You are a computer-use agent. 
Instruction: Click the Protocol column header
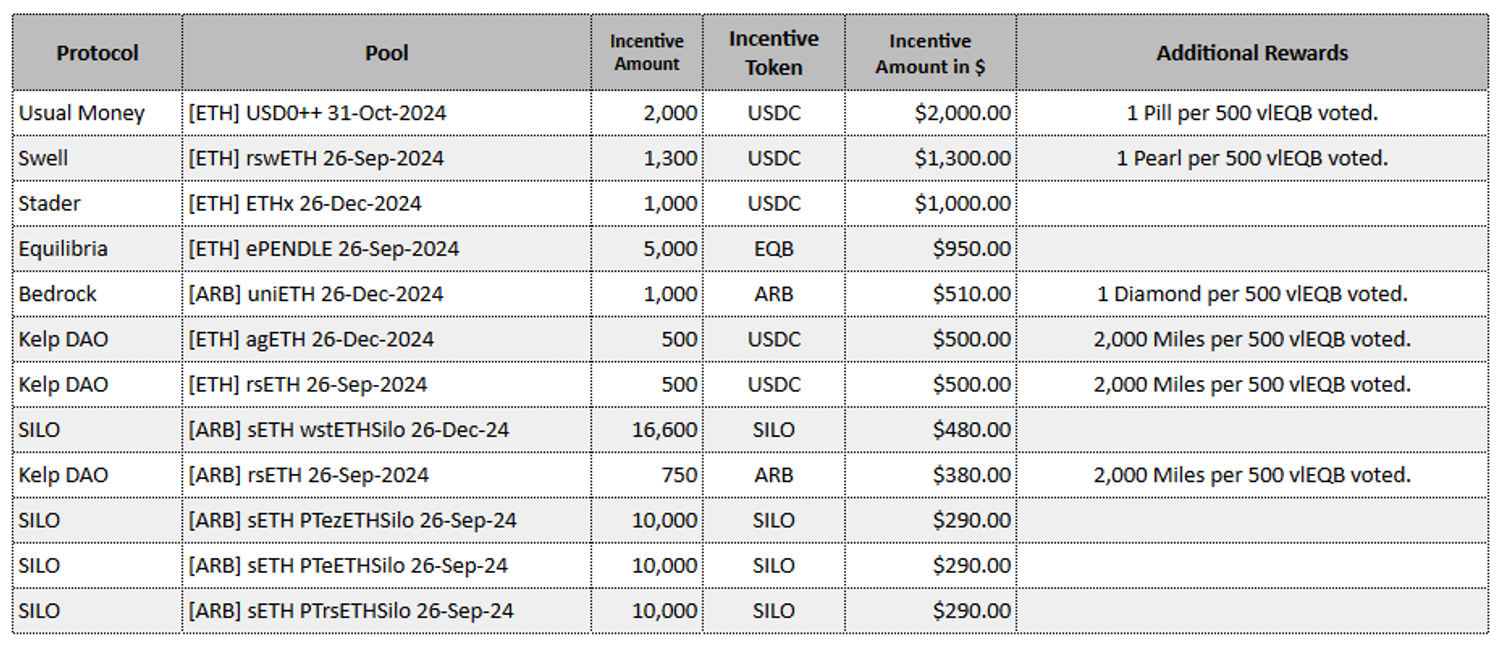click(97, 53)
